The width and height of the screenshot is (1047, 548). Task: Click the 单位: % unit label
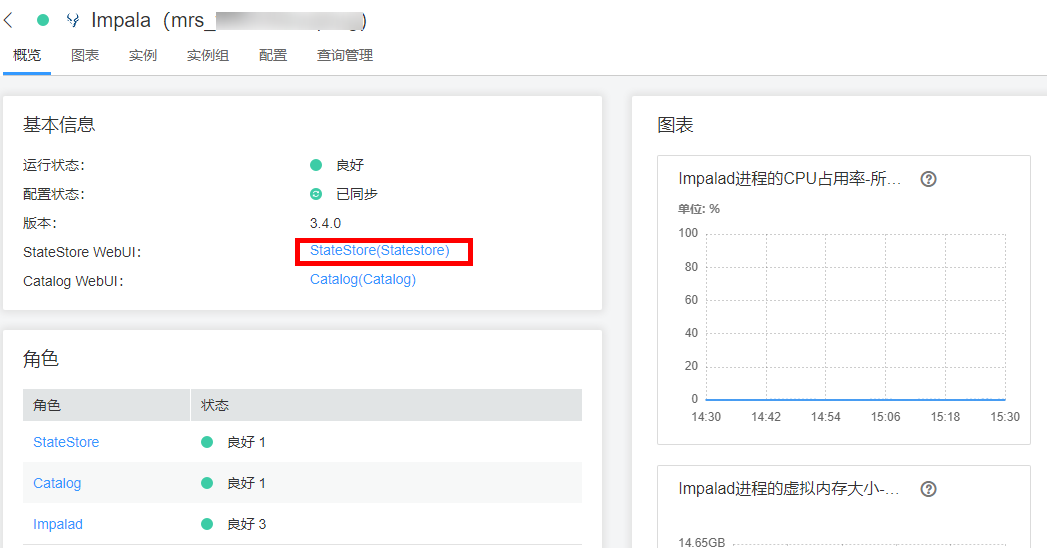[698, 209]
